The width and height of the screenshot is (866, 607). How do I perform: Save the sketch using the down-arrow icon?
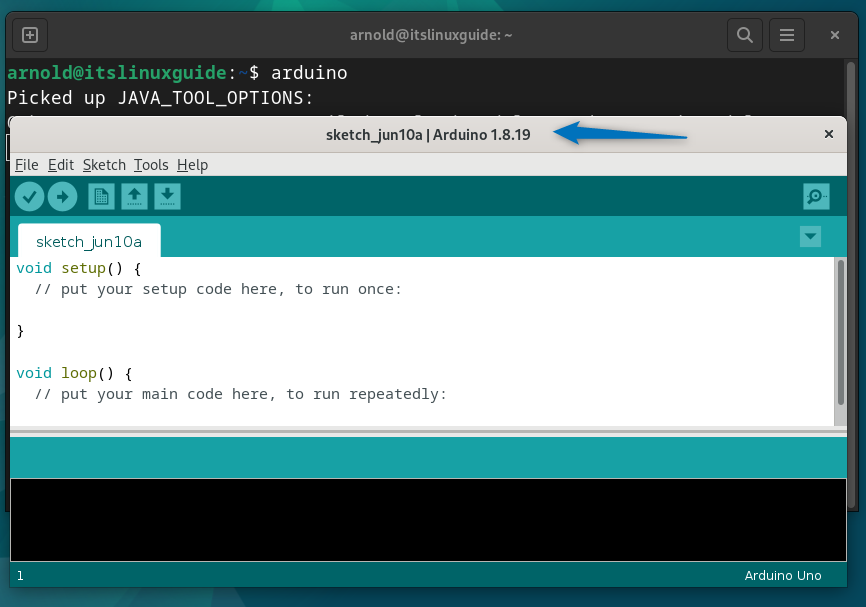167,196
